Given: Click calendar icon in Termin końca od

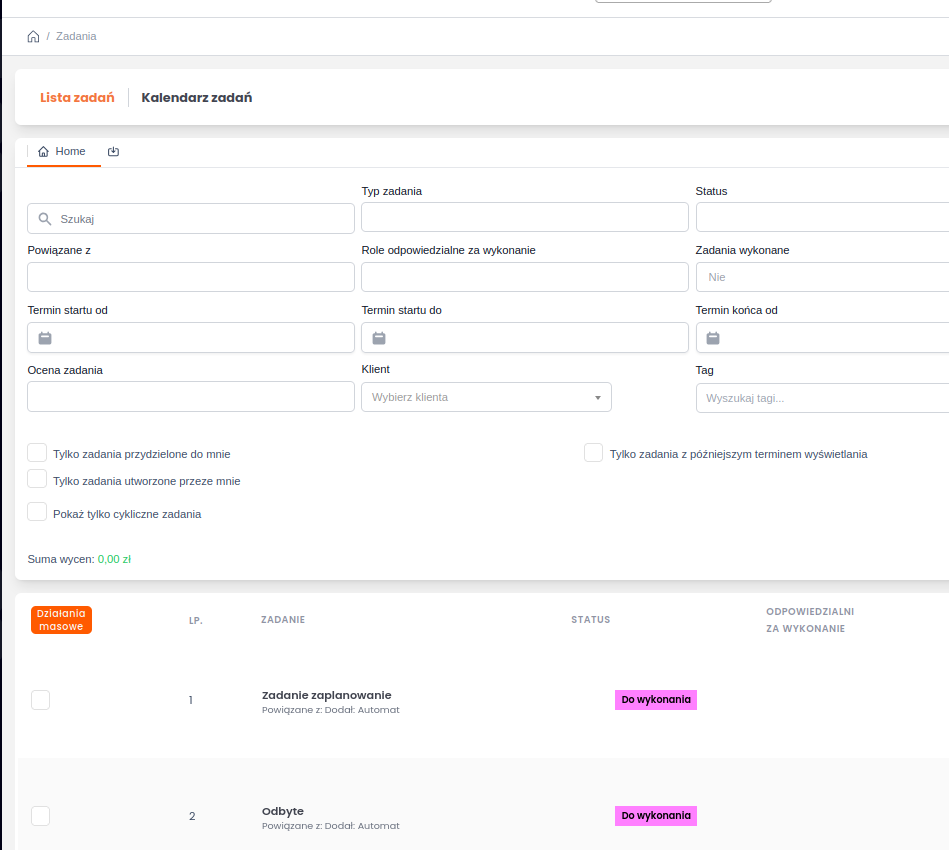Looking at the screenshot, I should tap(713, 338).
